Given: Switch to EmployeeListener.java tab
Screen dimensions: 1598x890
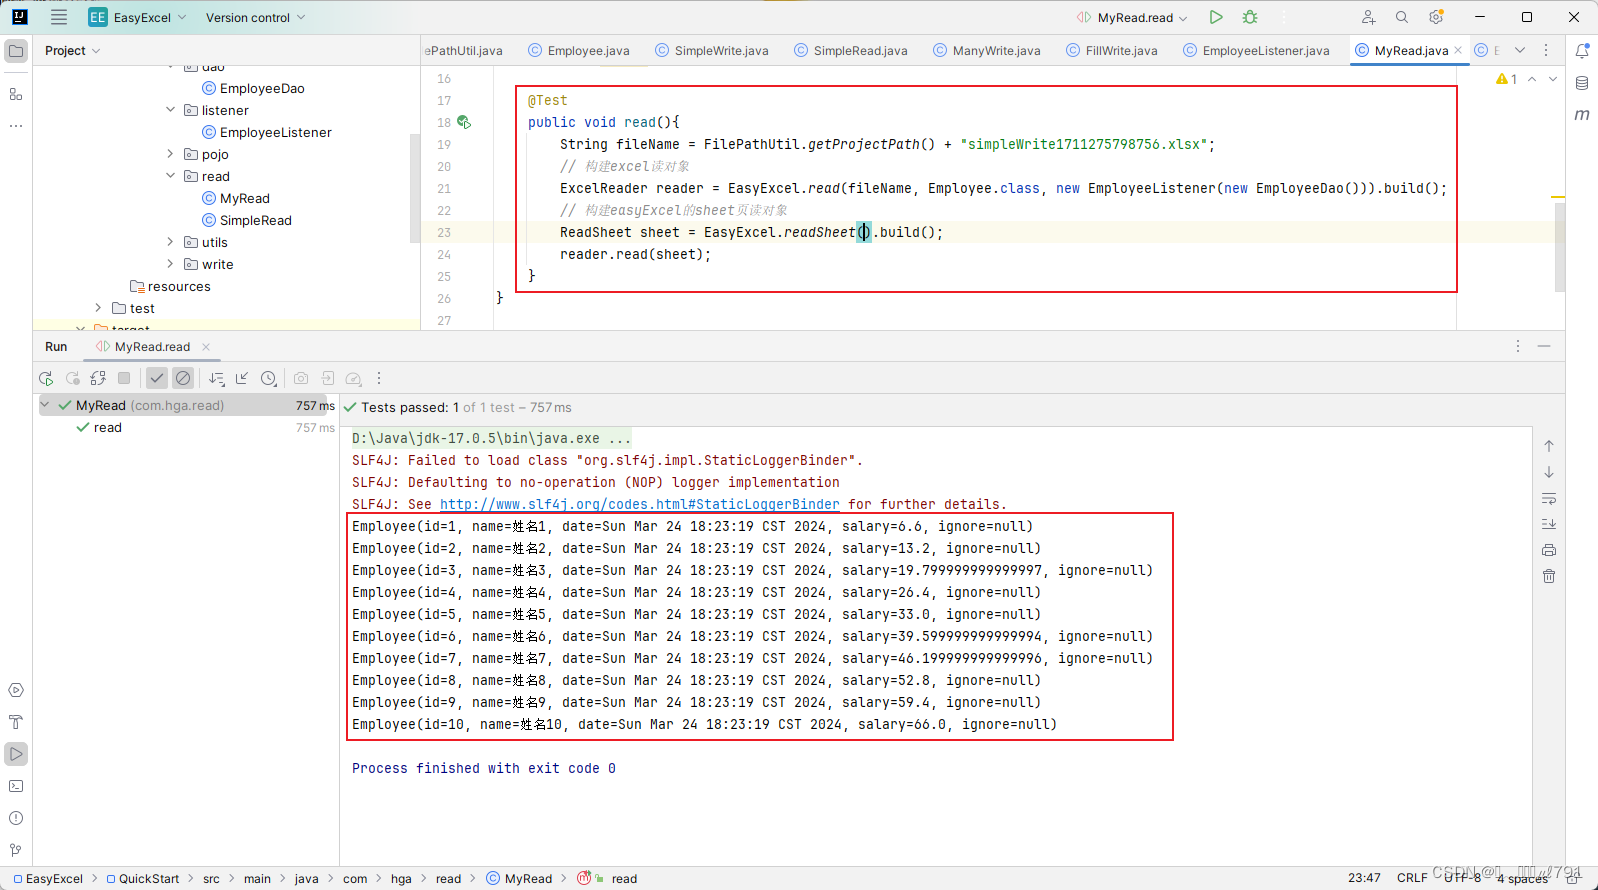Looking at the screenshot, I should point(1257,50).
